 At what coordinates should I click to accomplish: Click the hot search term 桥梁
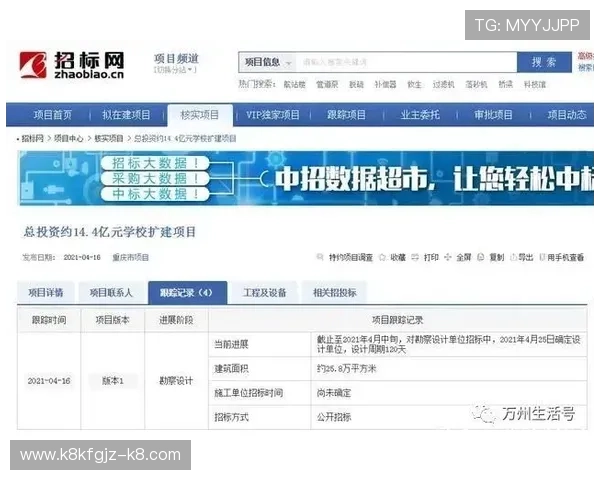505,85
